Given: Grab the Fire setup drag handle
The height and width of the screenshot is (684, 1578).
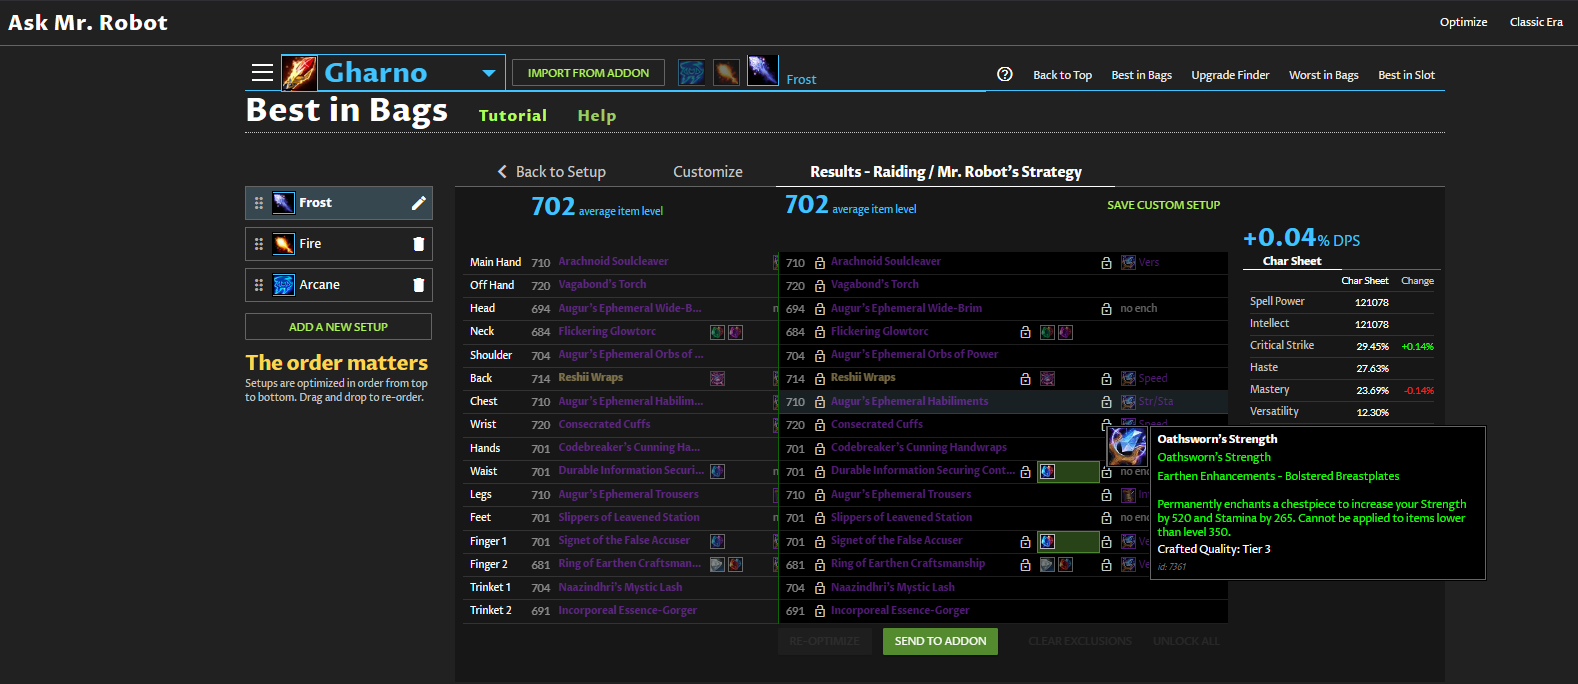Looking at the screenshot, I should pyautogui.click(x=259, y=244).
